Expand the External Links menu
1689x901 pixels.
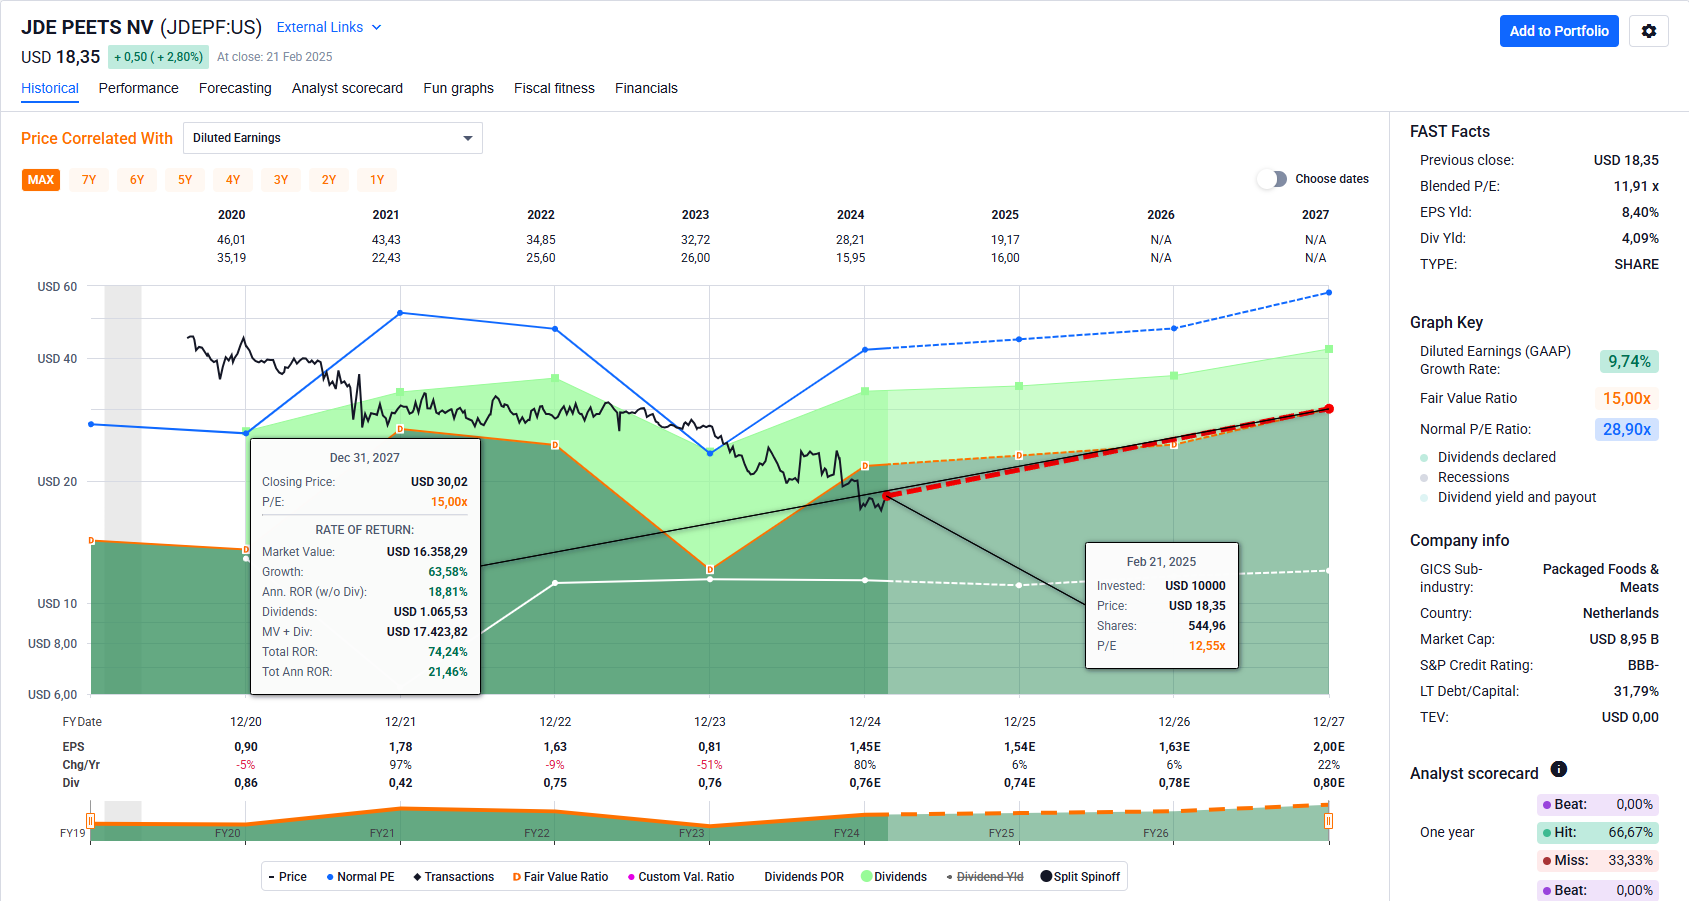click(x=328, y=27)
